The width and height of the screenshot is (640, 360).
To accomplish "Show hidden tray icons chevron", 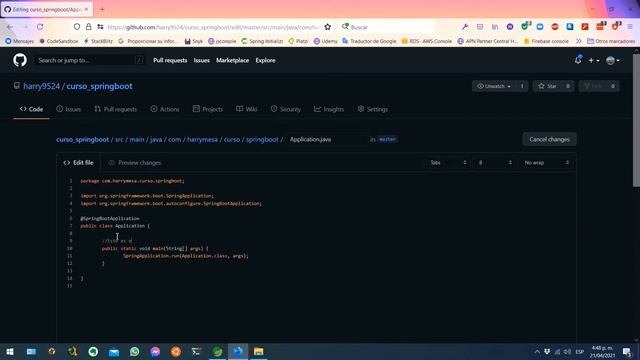I will tap(537, 351).
